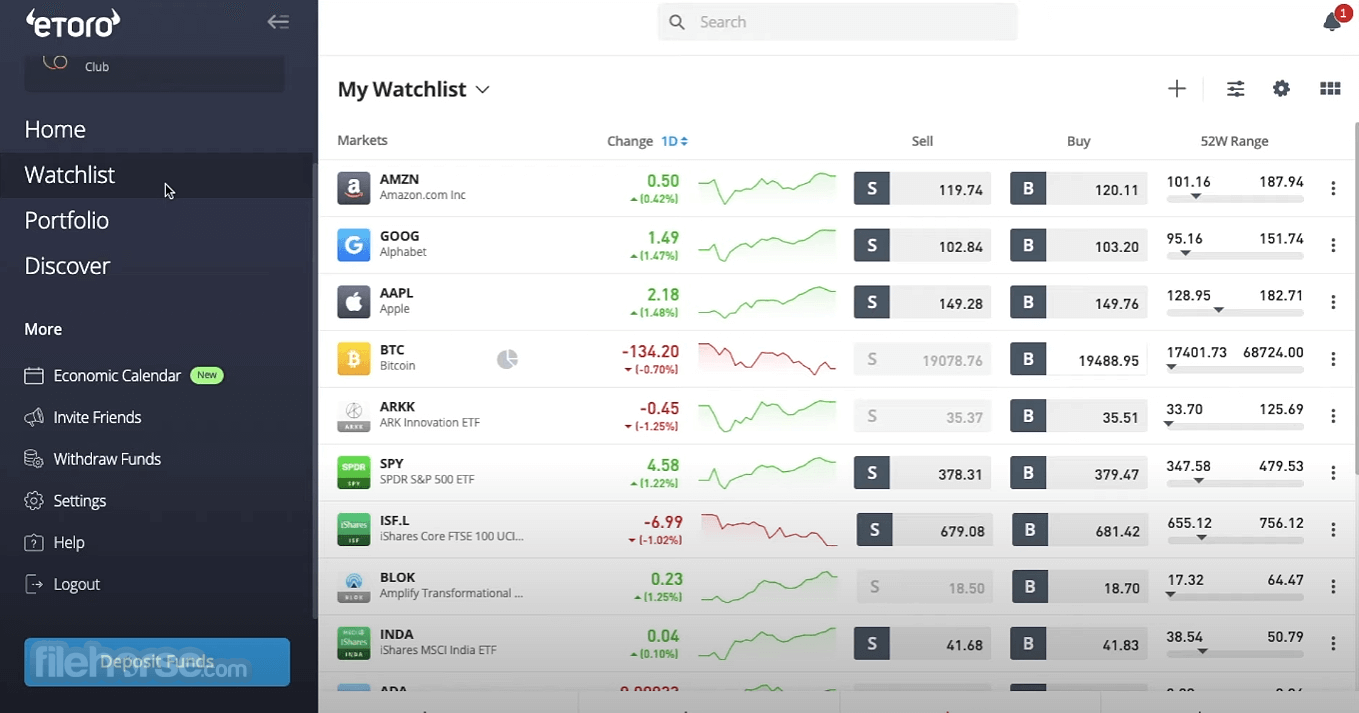Viewport: 1359px width, 713px height.
Task: Click the SPY SPDR logo icon
Action: 354,473
